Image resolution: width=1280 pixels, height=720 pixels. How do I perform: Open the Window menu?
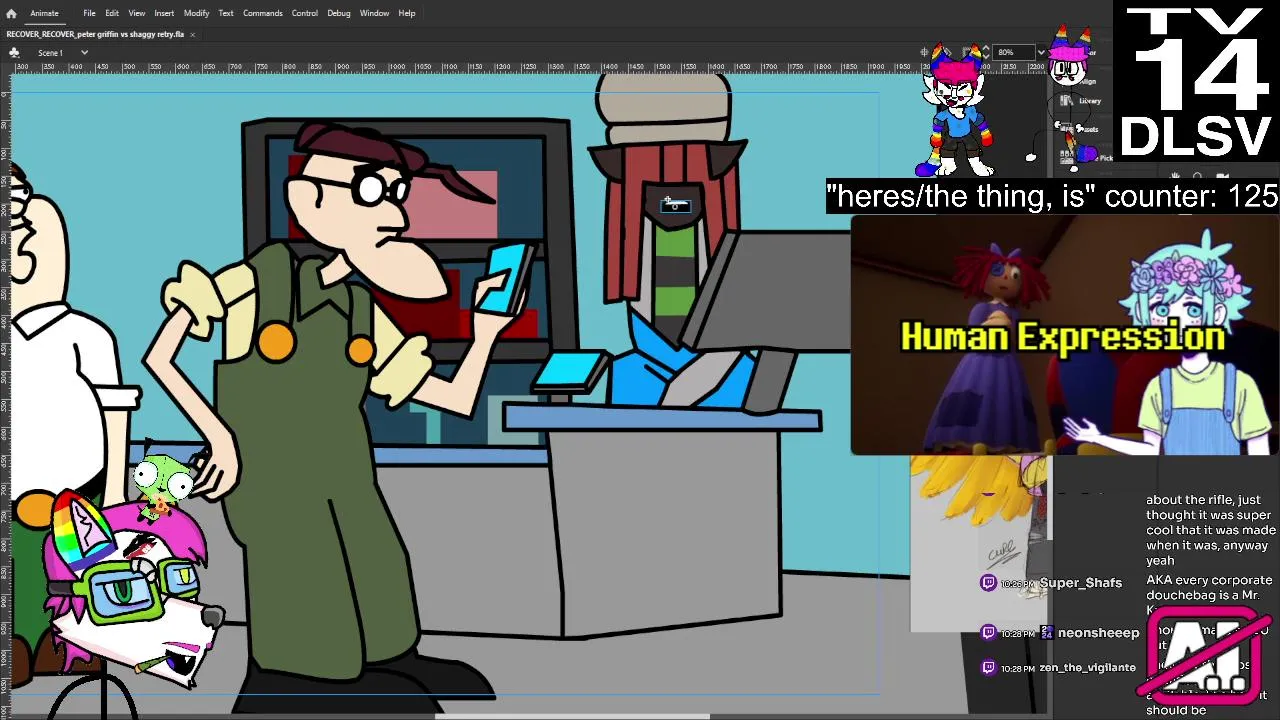(374, 13)
